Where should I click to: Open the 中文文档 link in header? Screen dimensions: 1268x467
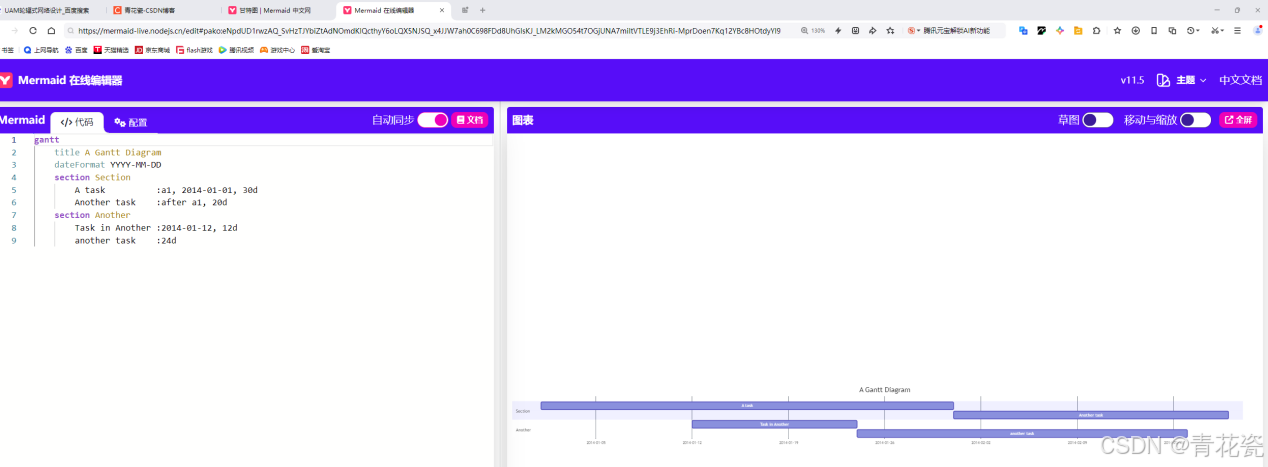coord(1241,80)
